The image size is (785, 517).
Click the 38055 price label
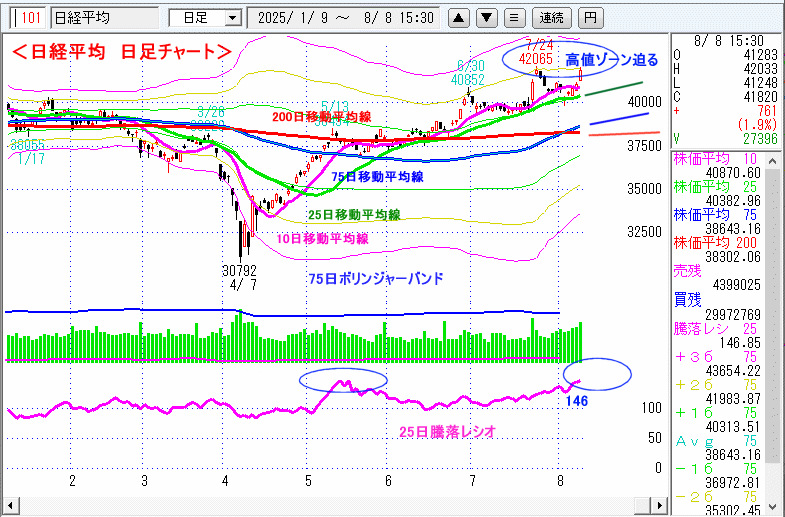(x=28, y=145)
